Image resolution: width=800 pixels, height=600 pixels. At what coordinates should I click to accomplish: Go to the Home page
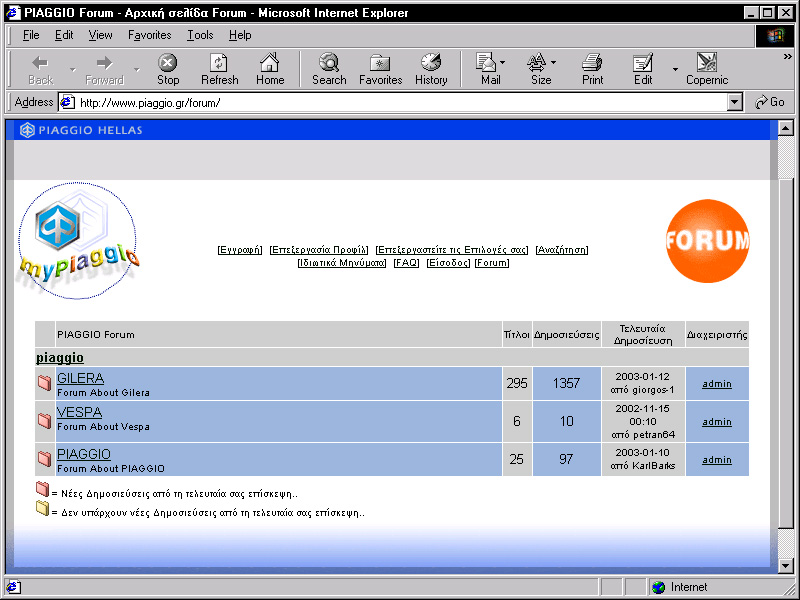tap(270, 69)
